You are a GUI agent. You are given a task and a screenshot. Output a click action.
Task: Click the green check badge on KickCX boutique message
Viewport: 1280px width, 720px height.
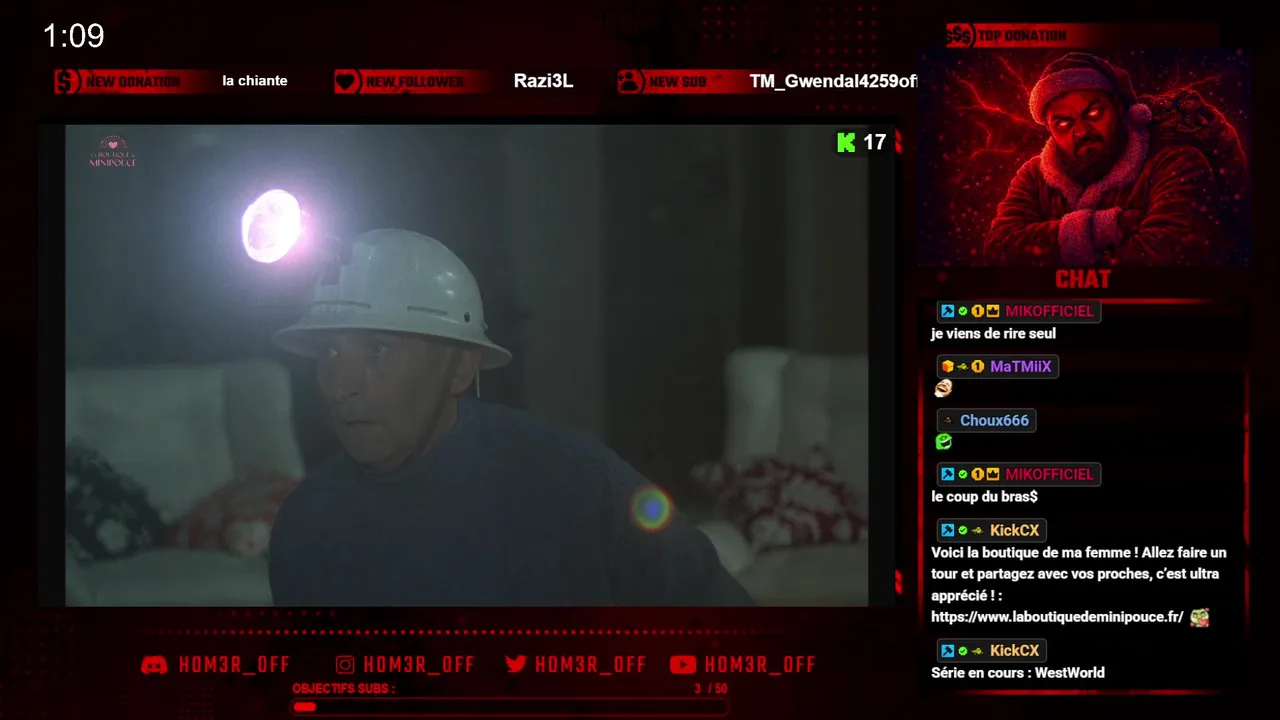pos(962,530)
